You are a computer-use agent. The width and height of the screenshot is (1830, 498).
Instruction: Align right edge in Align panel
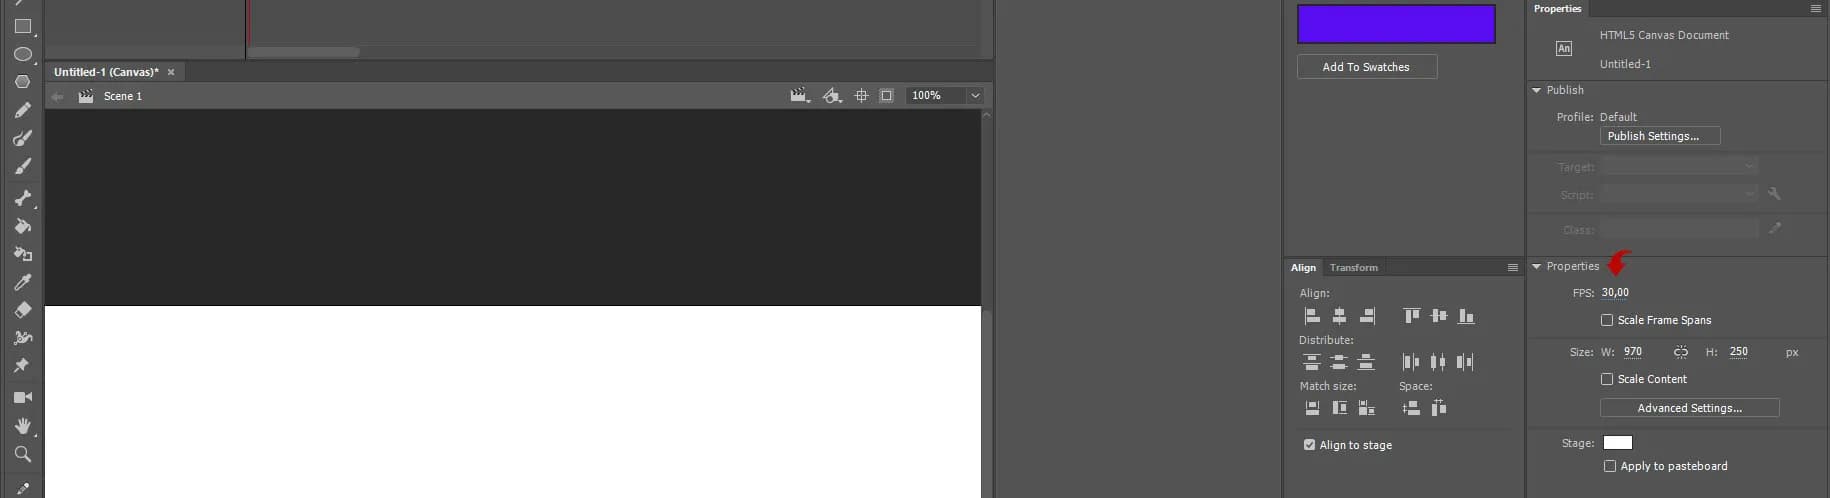point(1367,316)
